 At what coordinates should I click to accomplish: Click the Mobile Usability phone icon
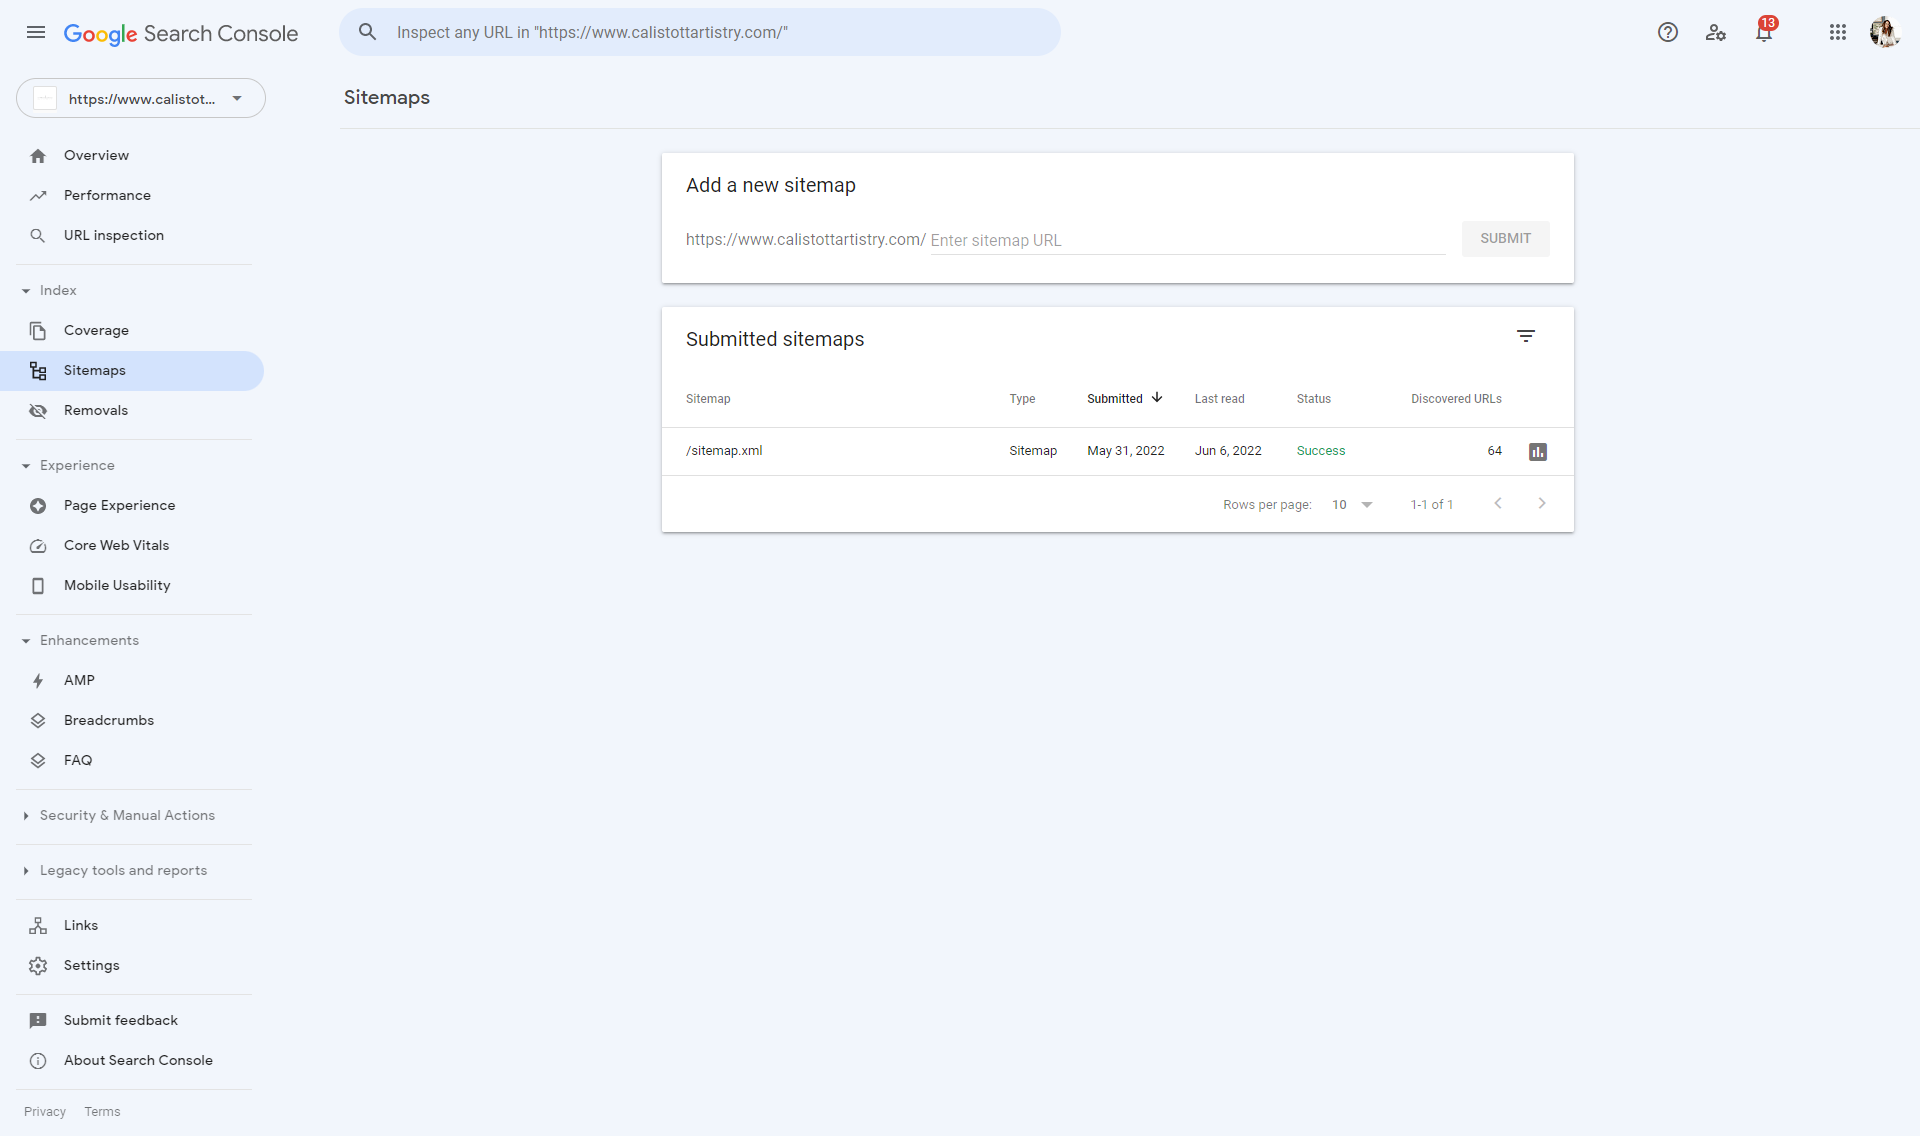[38, 586]
